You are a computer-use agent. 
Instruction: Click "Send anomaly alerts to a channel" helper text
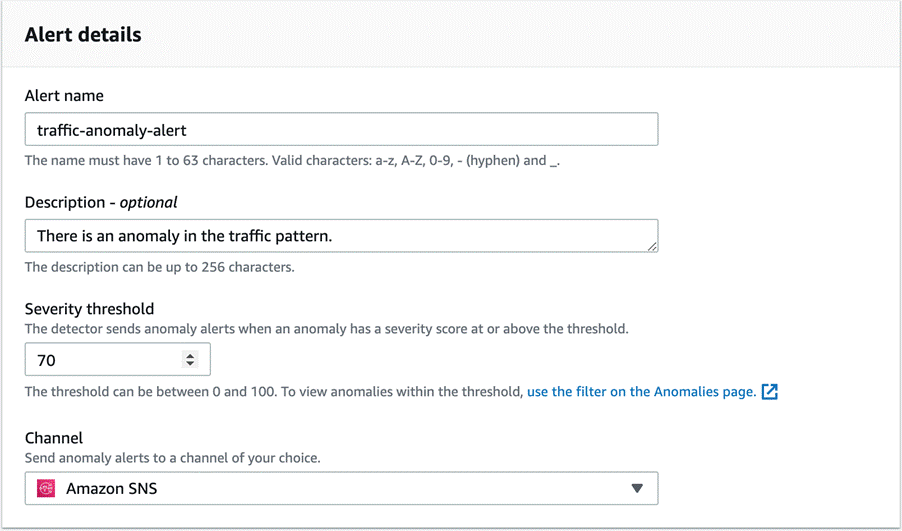[172, 458]
